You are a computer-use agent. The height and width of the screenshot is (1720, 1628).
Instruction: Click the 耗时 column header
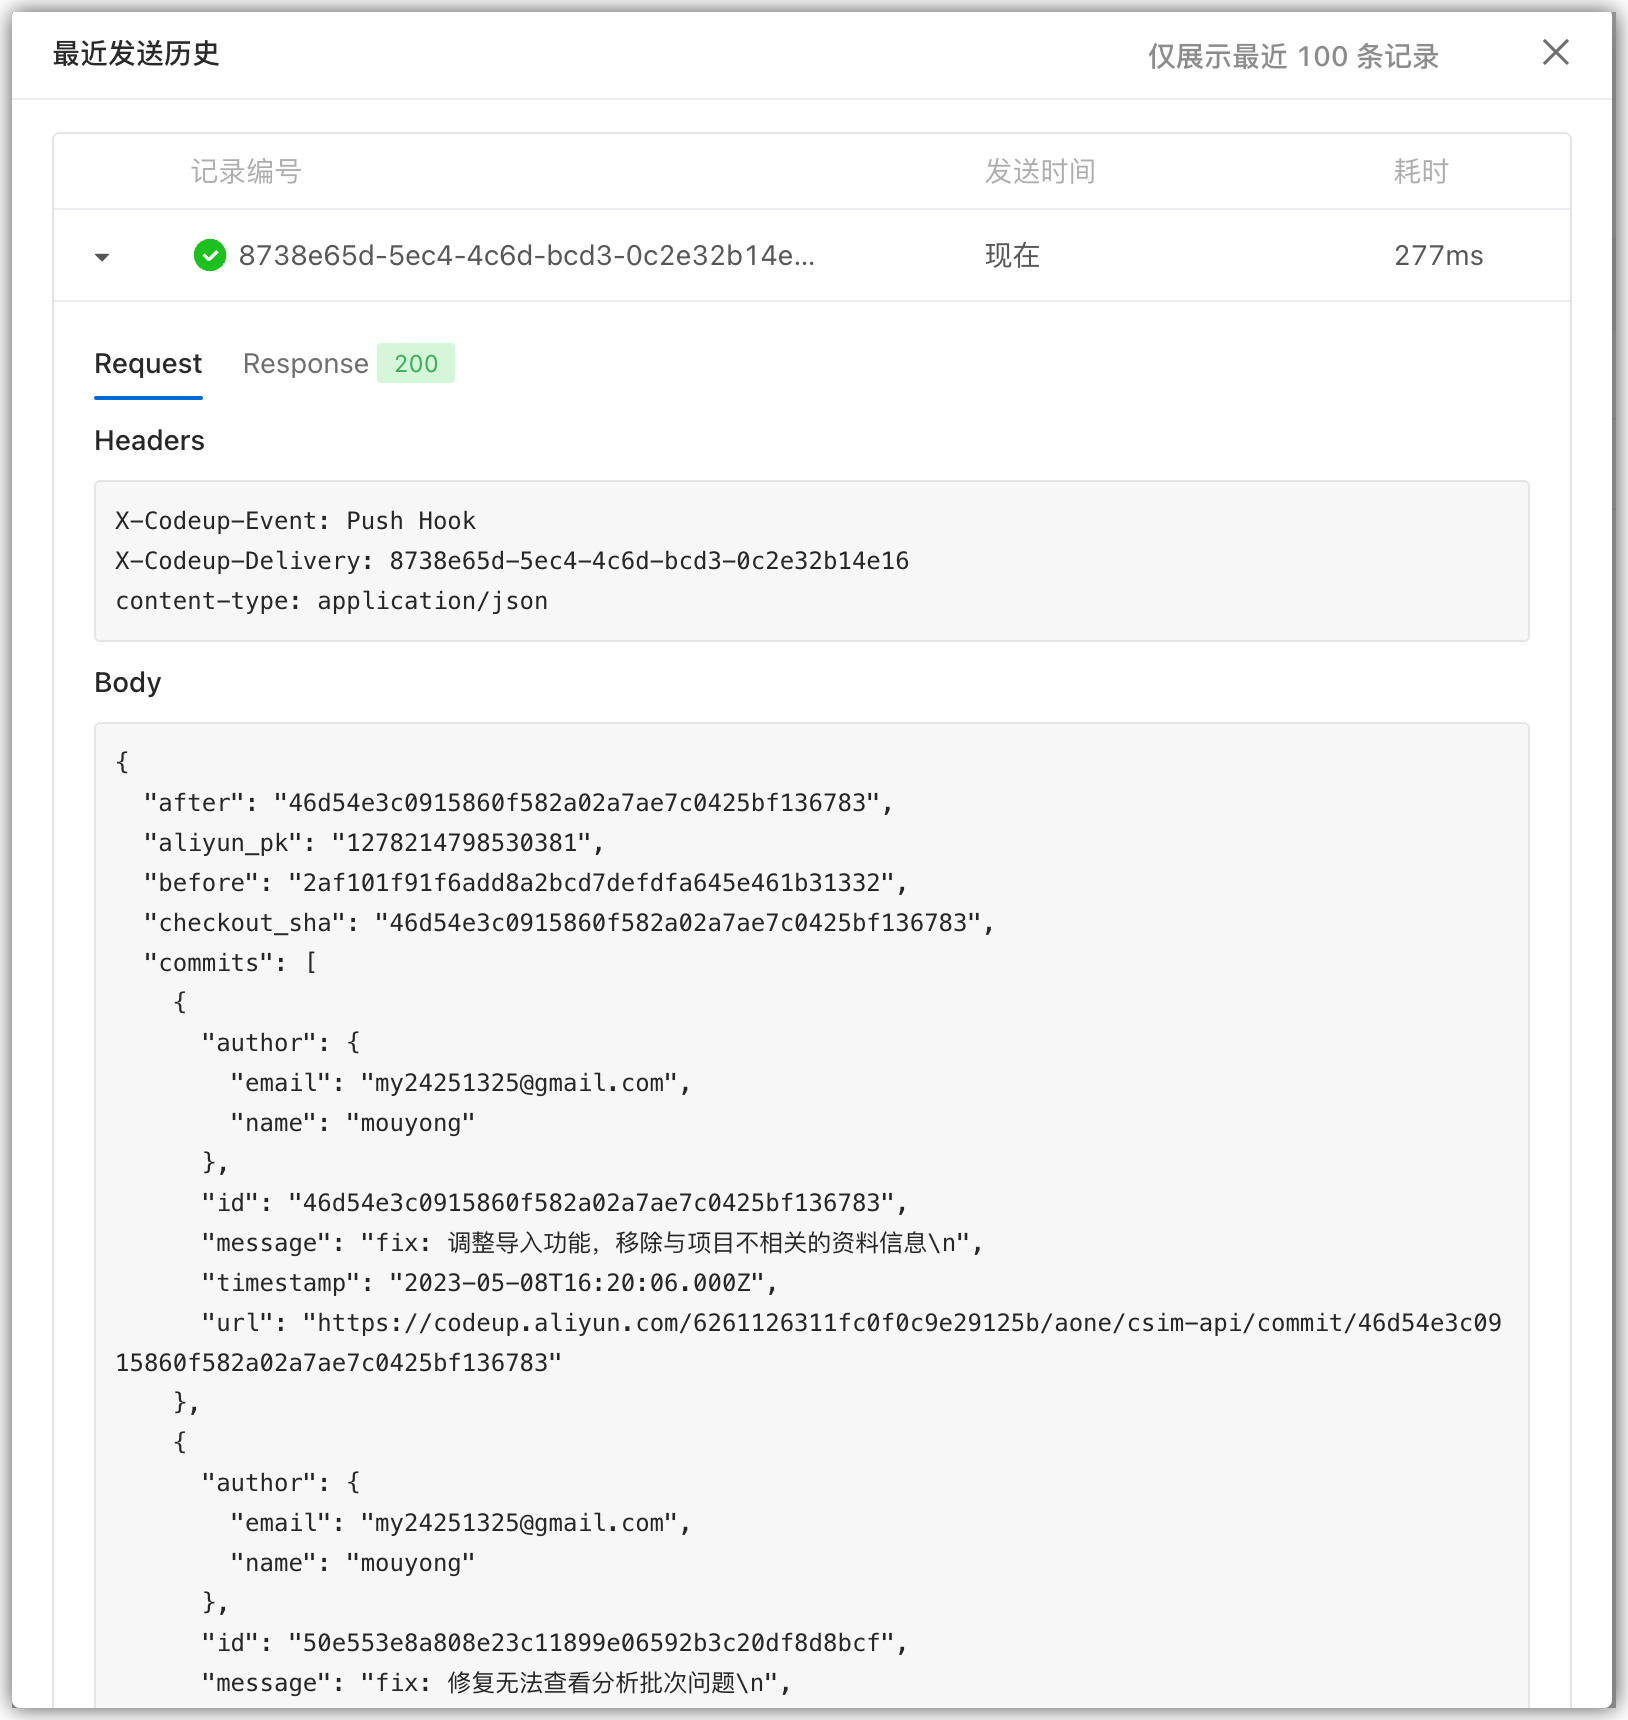click(x=1418, y=170)
